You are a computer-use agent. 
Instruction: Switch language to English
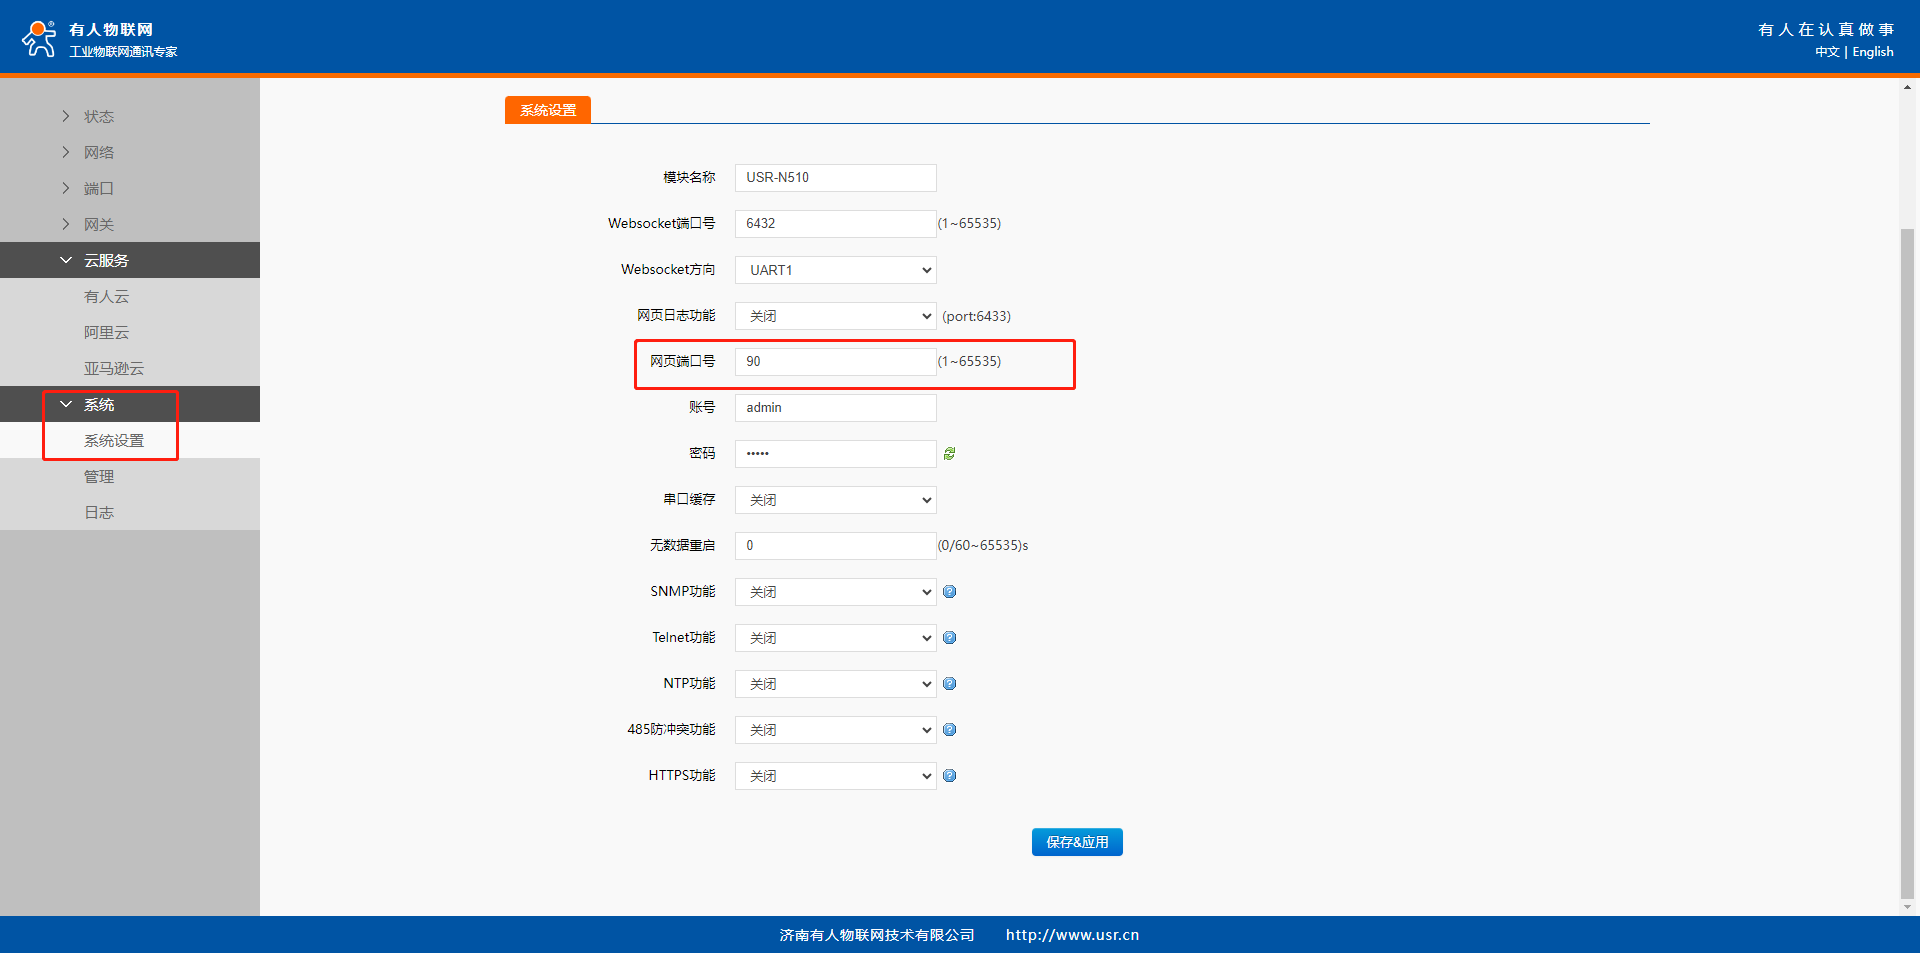[x=1872, y=52]
